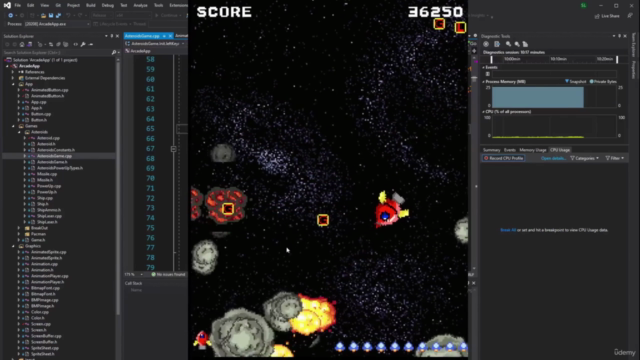Open the Build menu
The height and width of the screenshot is (360, 640).
coord(91,5)
